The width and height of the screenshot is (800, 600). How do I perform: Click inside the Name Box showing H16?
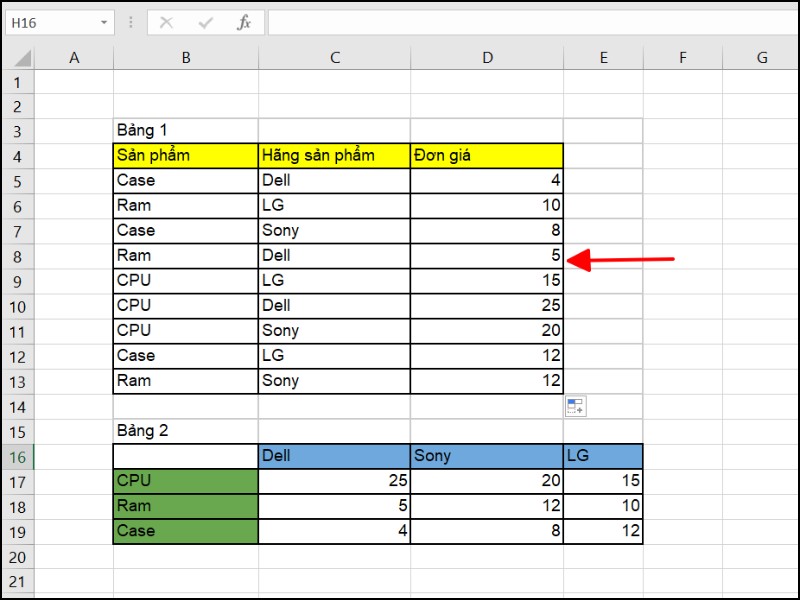click(x=48, y=22)
